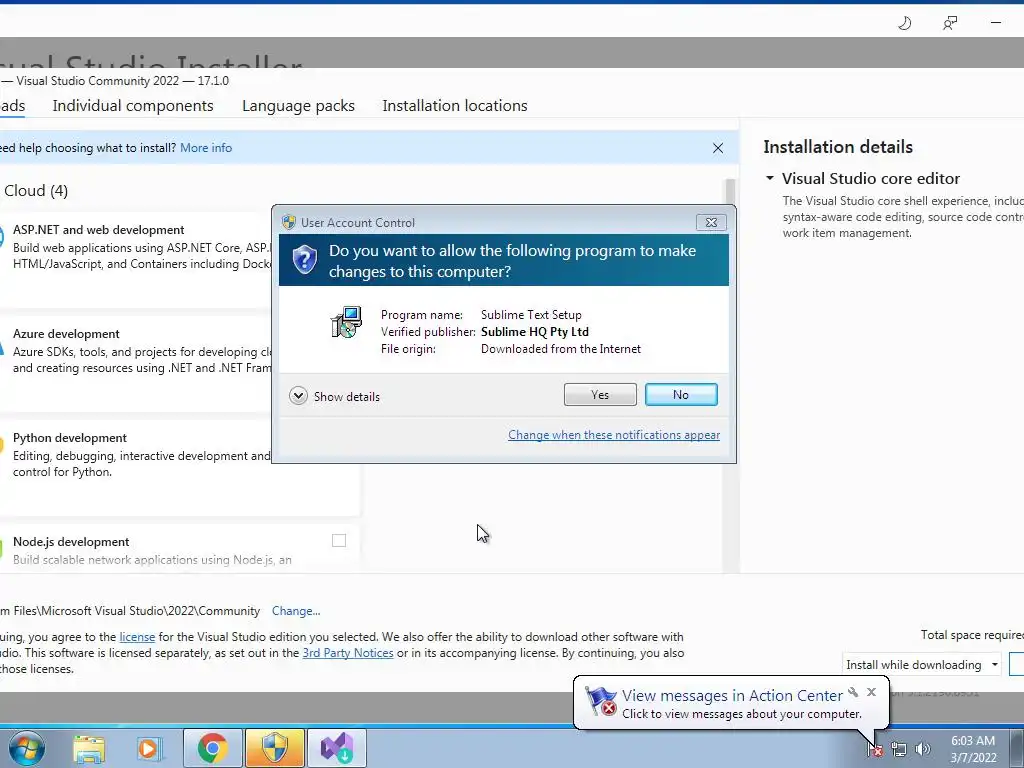Dismiss the help choosing banner

click(718, 148)
